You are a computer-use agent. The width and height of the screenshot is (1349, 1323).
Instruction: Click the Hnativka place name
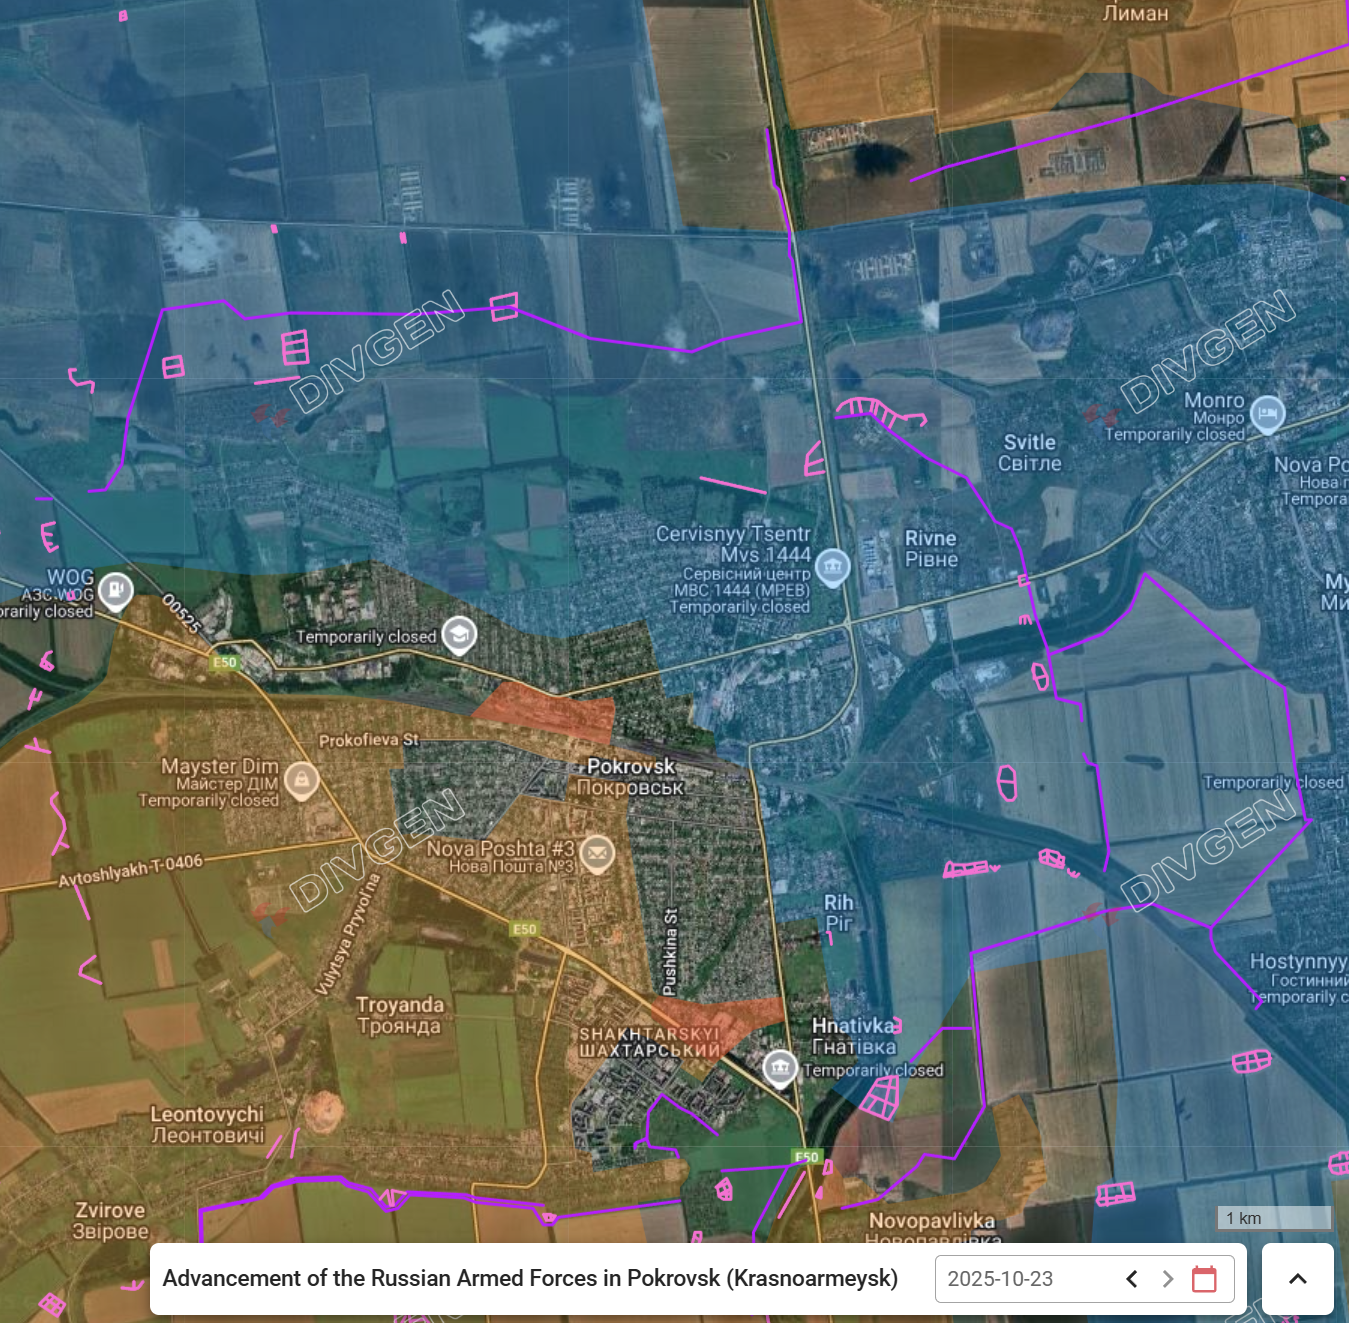click(853, 1025)
